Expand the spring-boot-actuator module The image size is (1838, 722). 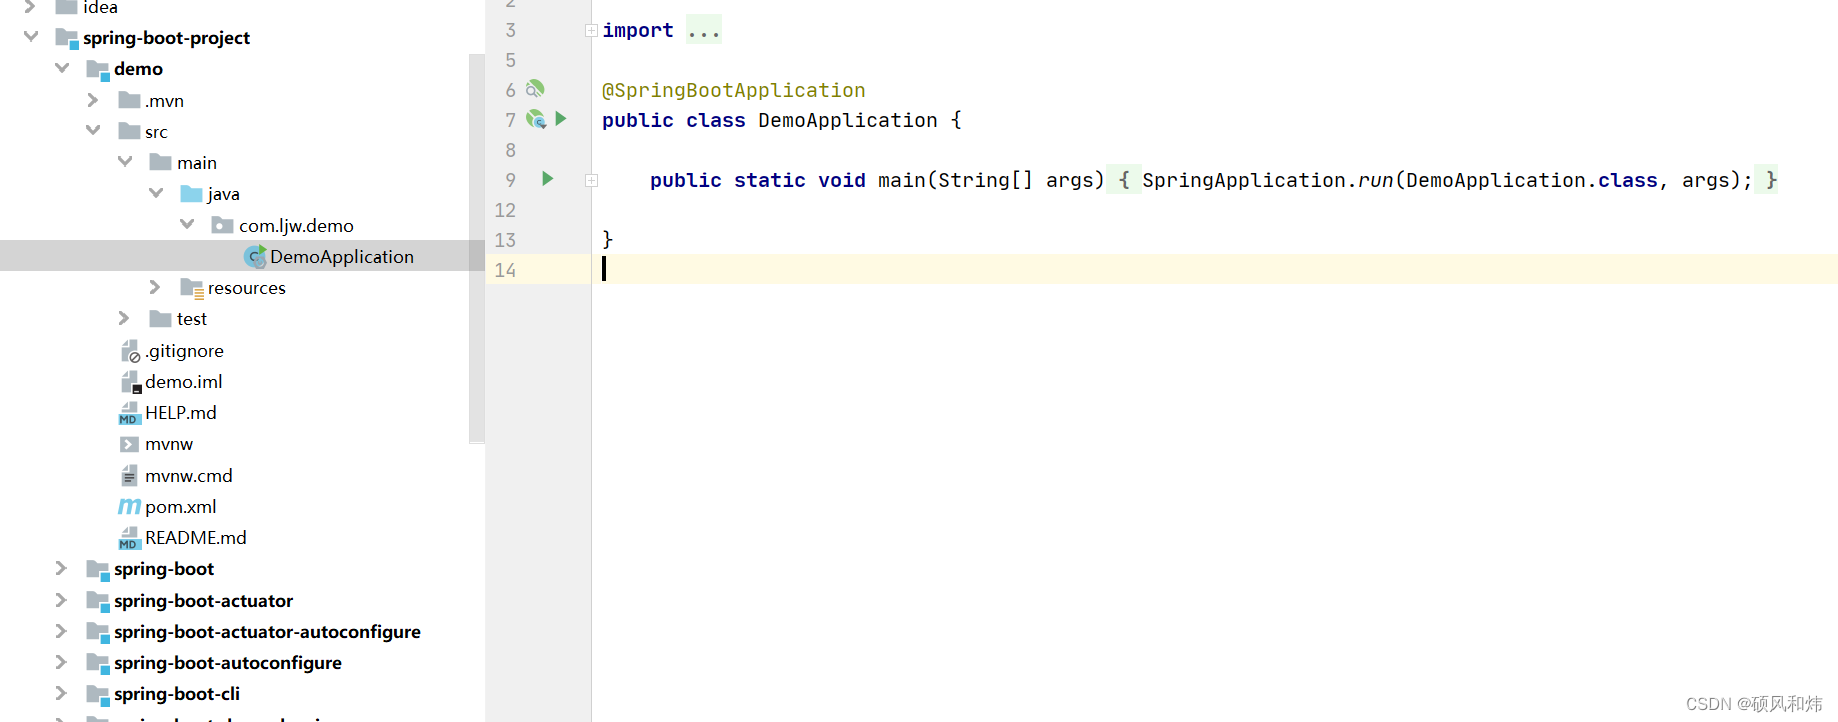61,600
